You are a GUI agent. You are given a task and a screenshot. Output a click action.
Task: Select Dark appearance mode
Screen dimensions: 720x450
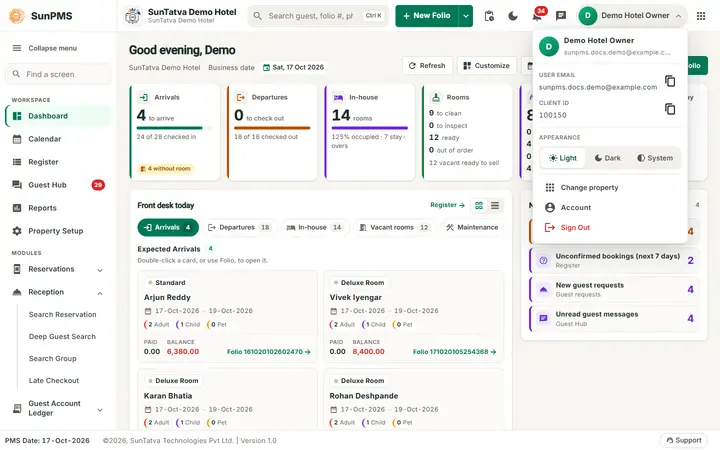point(608,158)
